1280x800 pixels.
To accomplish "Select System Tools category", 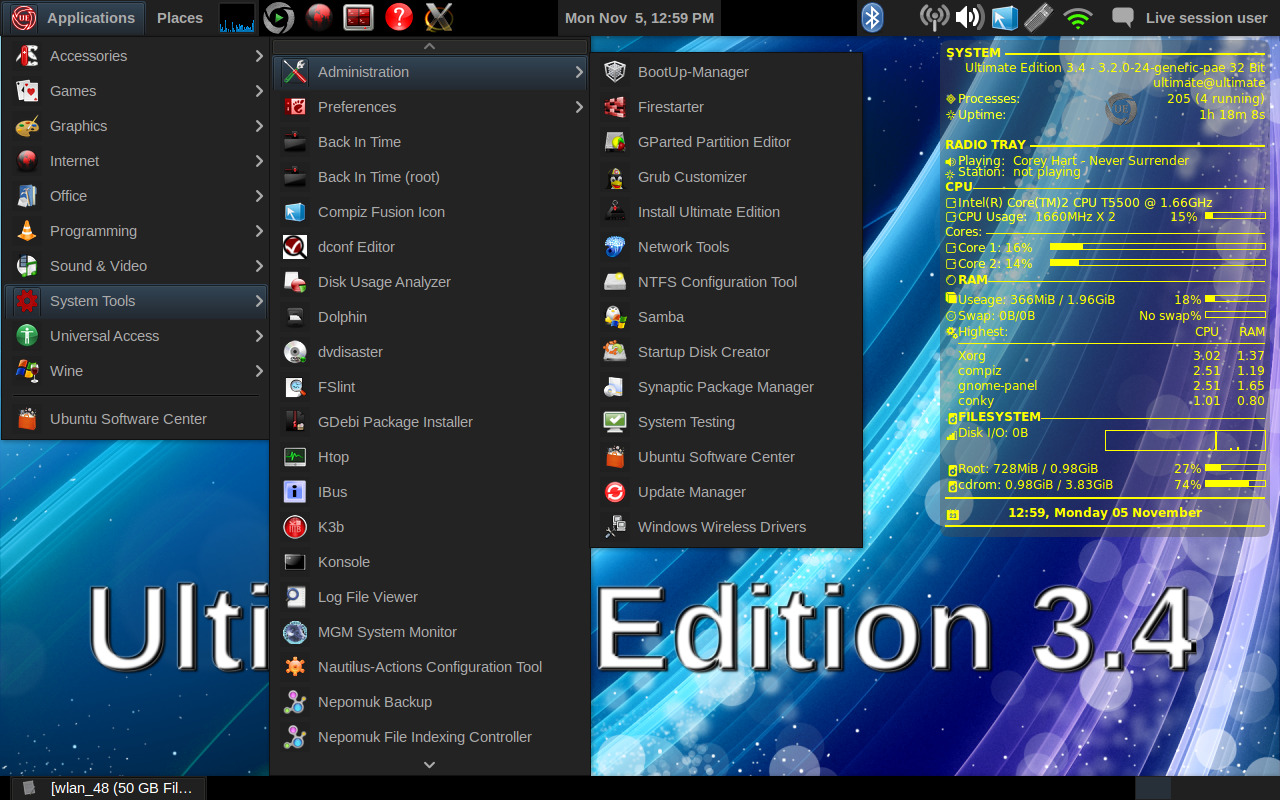I will pyautogui.click(x=136, y=301).
